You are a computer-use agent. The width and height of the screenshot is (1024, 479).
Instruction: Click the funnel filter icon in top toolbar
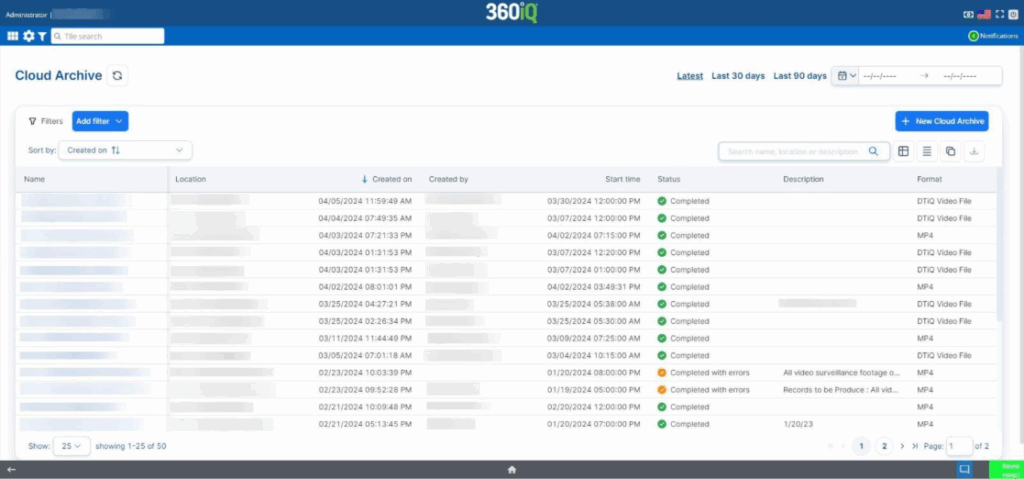click(x=42, y=36)
